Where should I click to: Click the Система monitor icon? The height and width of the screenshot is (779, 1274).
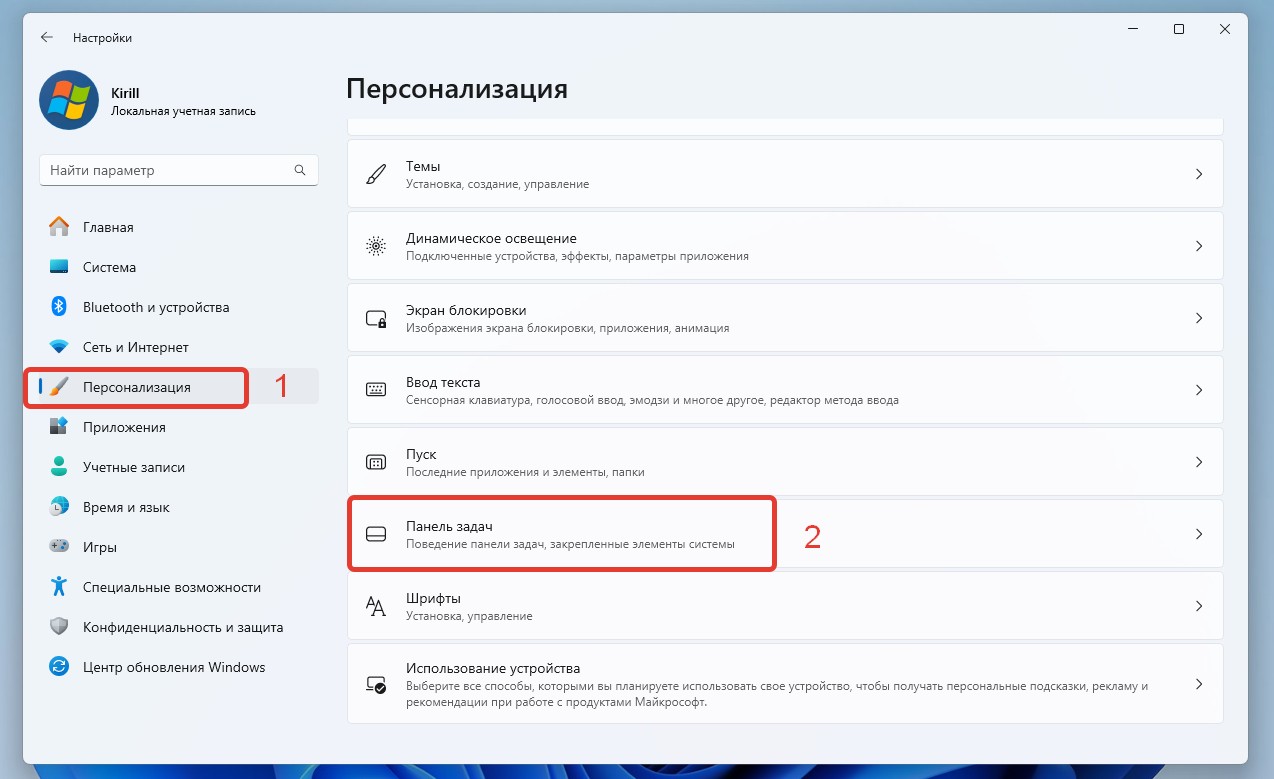[x=59, y=267]
